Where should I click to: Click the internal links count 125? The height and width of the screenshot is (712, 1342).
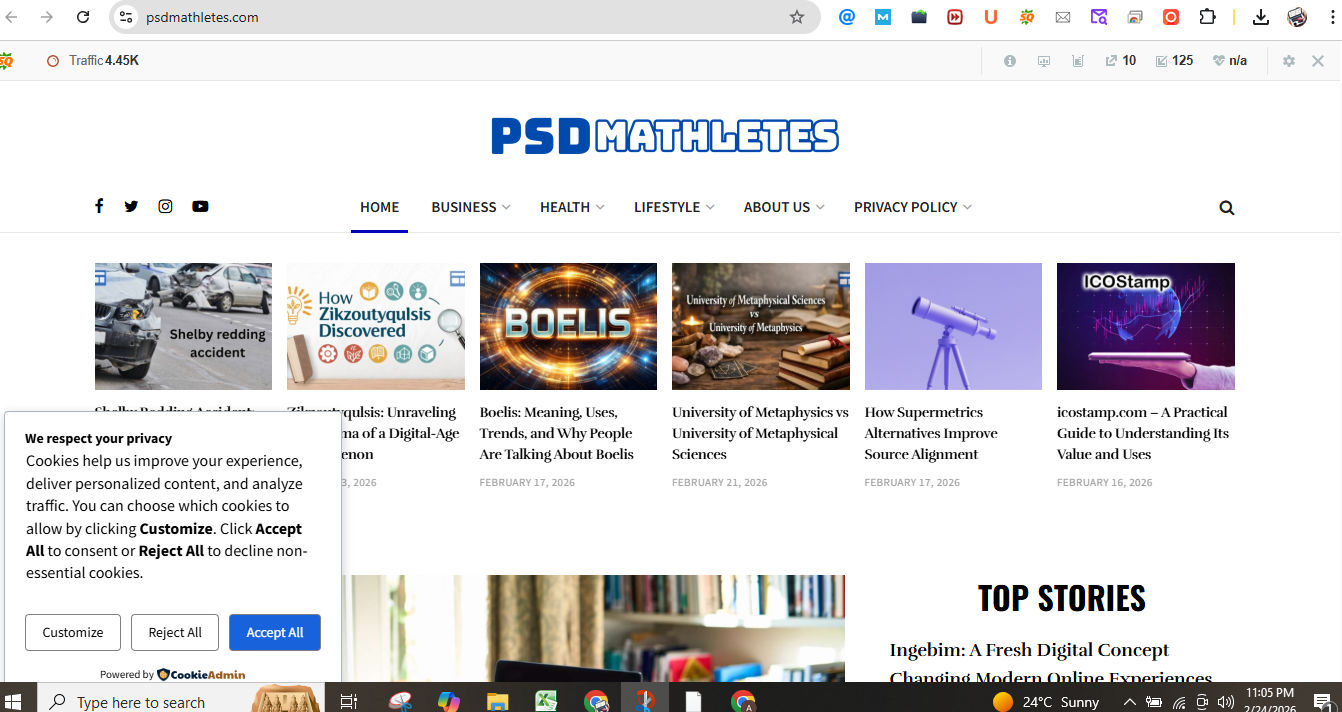1175,61
